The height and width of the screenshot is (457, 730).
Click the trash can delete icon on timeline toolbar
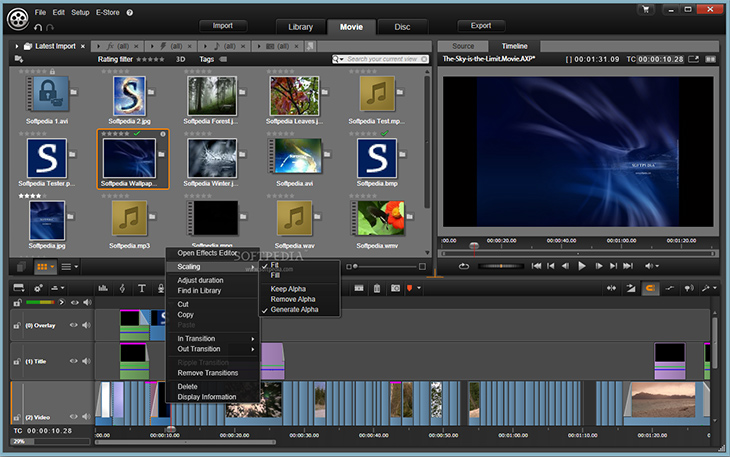tap(377, 288)
